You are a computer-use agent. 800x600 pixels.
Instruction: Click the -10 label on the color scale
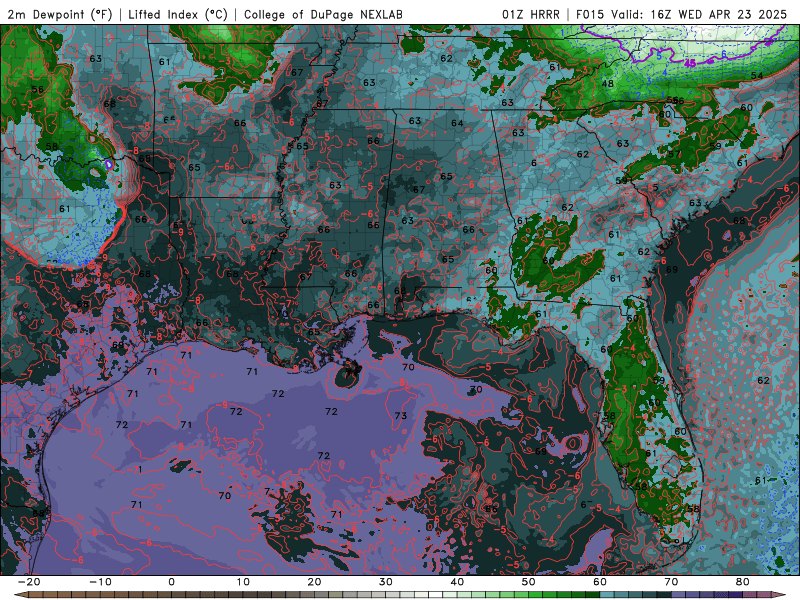(100, 582)
